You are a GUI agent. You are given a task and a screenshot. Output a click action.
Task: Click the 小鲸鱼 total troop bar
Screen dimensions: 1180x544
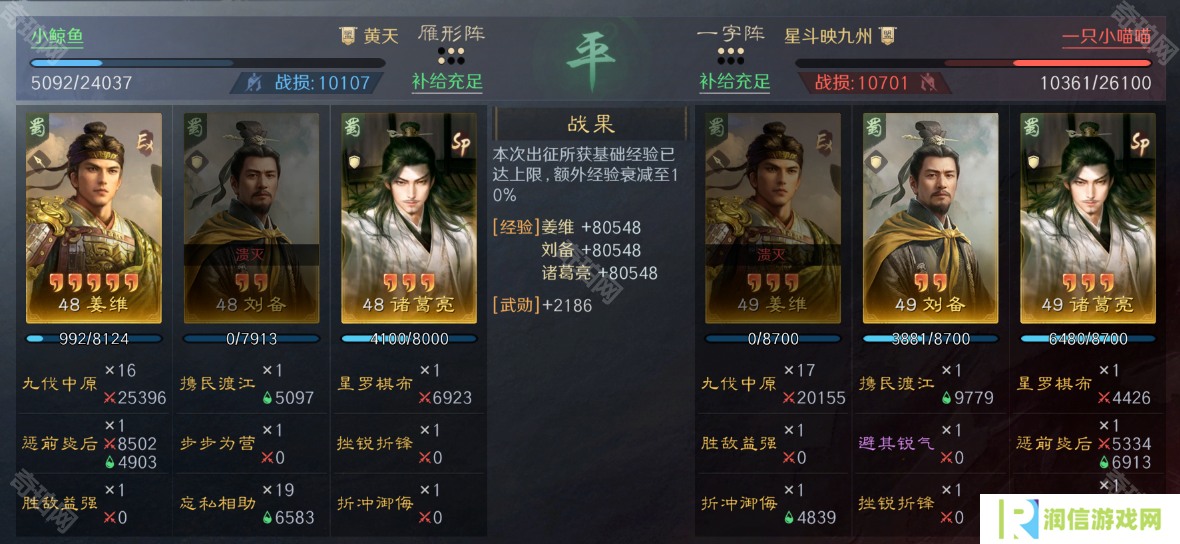[x=208, y=63]
